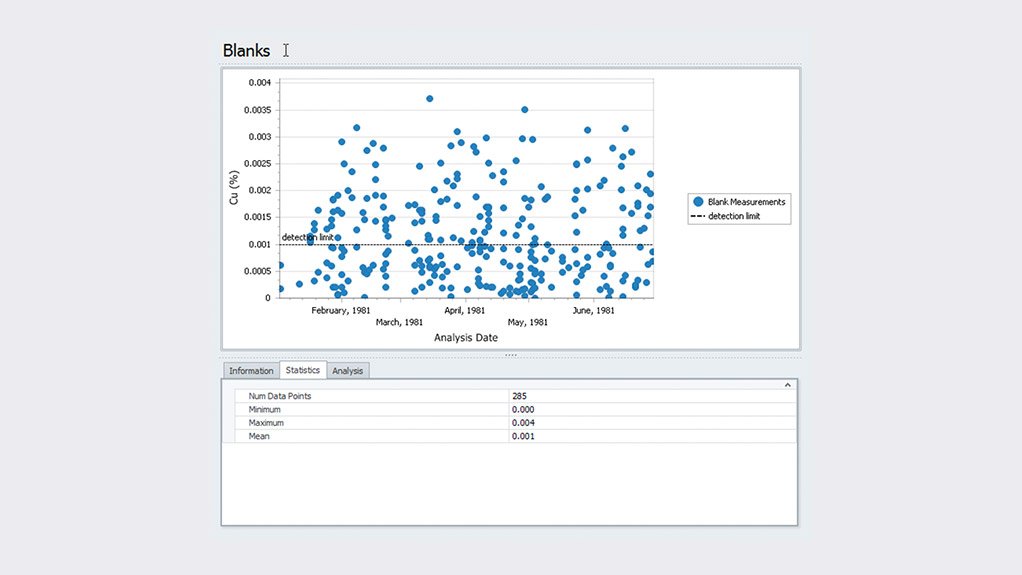Click the June, 1981 axis label
1022x575 pixels.
(593, 310)
